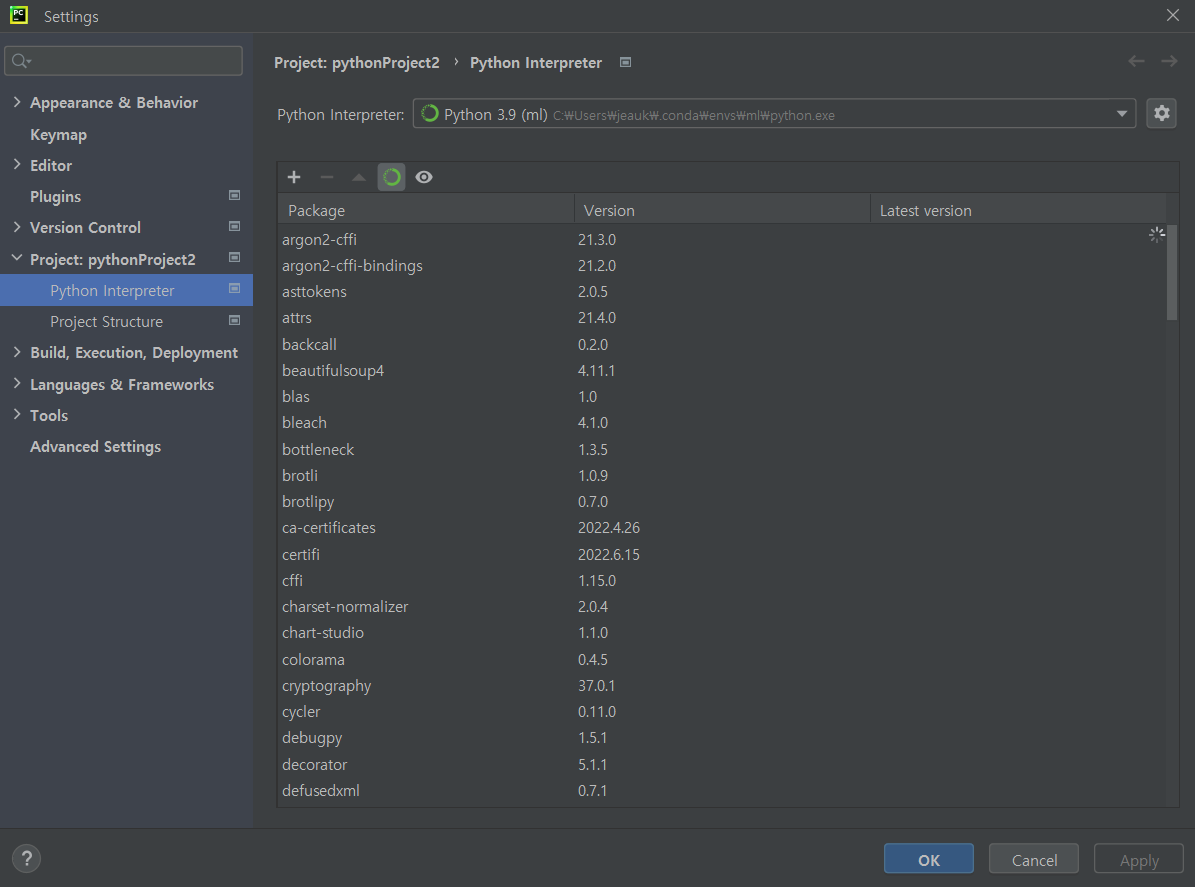The image size is (1195, 887).
Task: Expand Languages & Frameworks section
Action: pyautogui.click(x=17, y=384)
